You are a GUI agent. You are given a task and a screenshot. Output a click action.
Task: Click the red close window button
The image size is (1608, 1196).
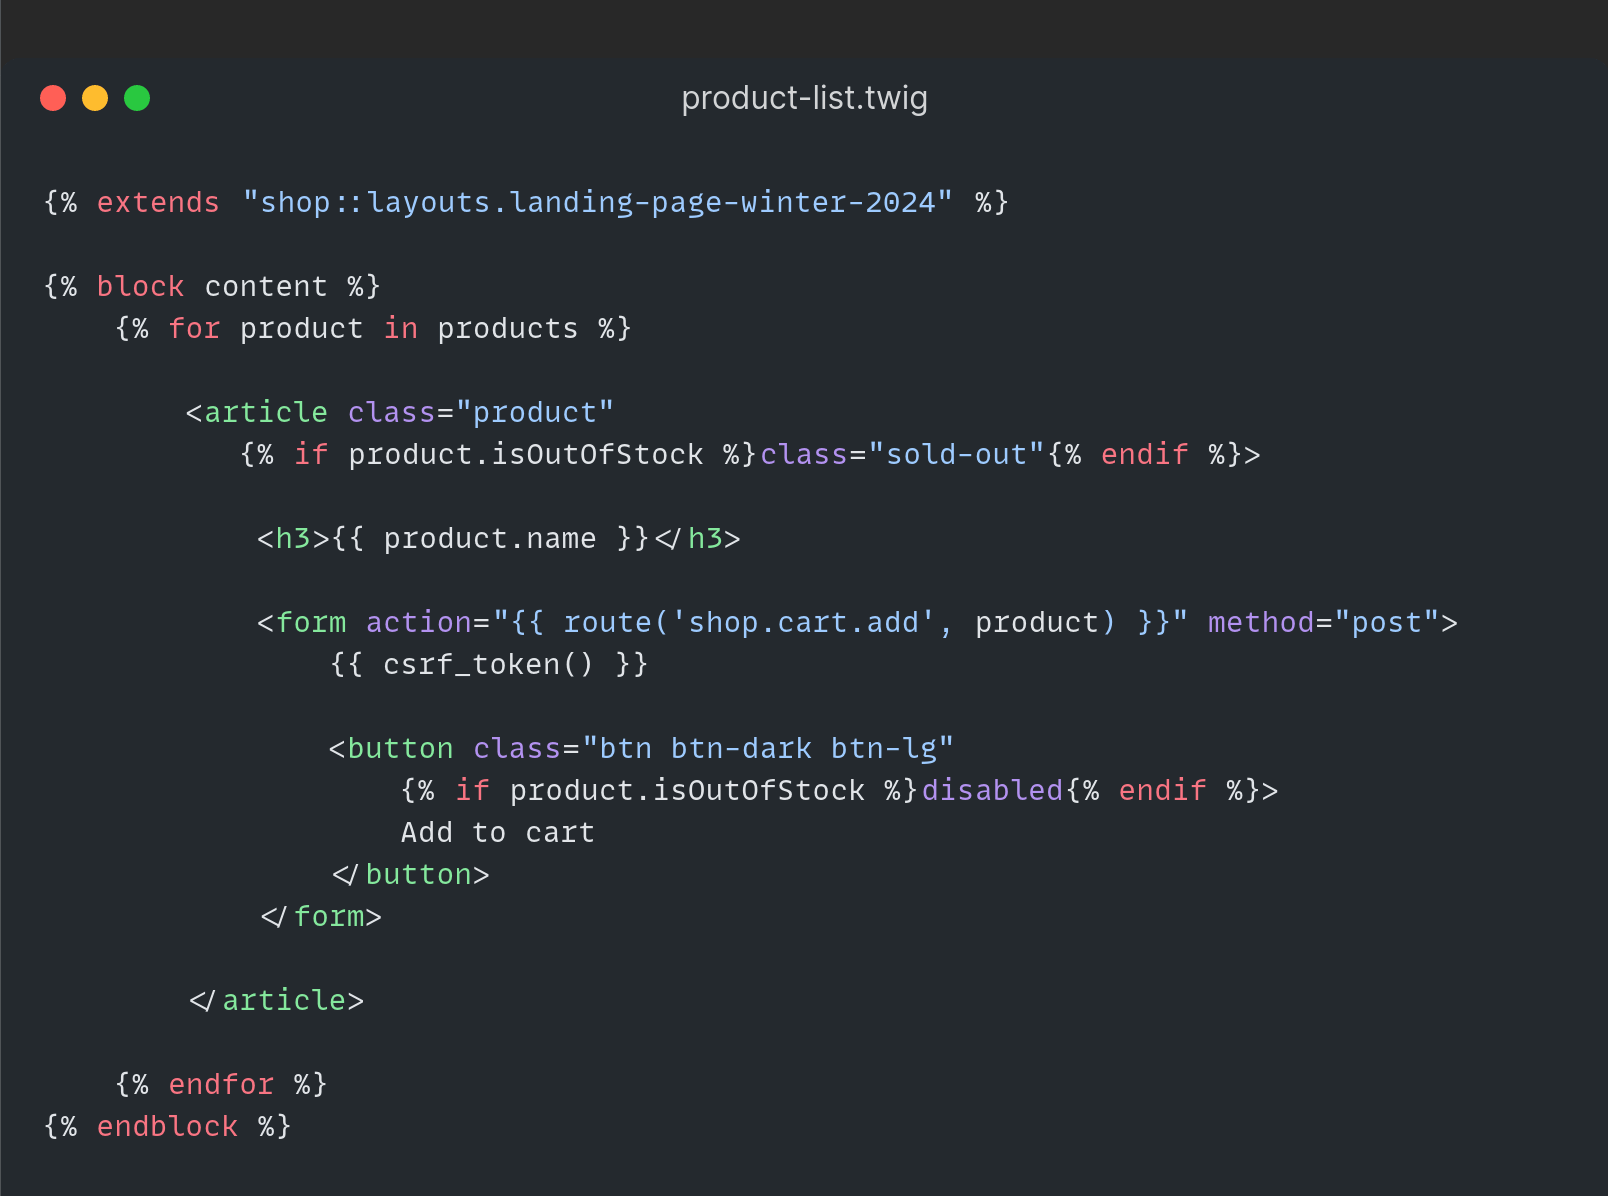[x=53, y=98]
